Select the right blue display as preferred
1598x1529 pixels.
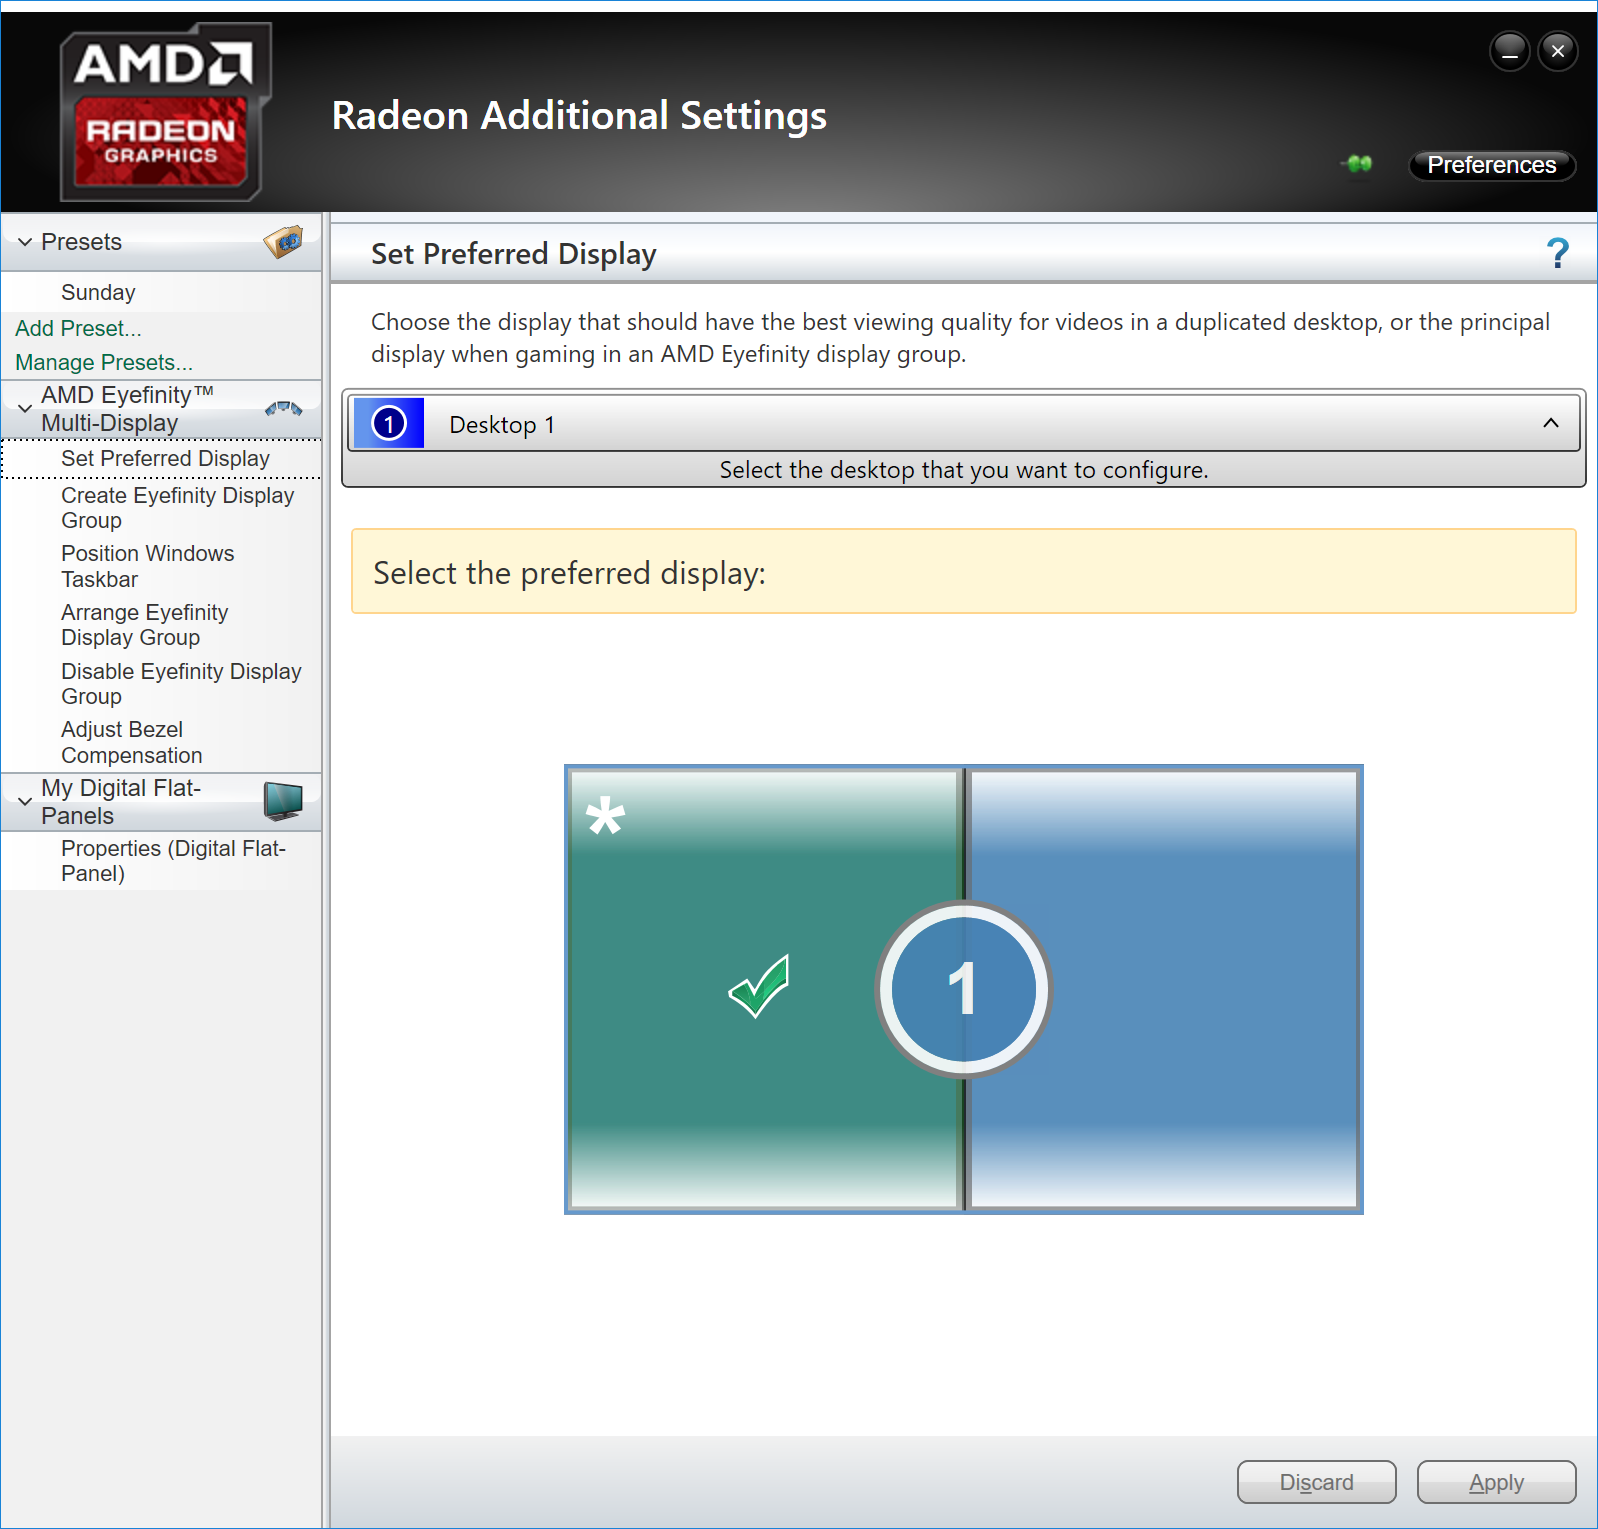coord(1163,989)
